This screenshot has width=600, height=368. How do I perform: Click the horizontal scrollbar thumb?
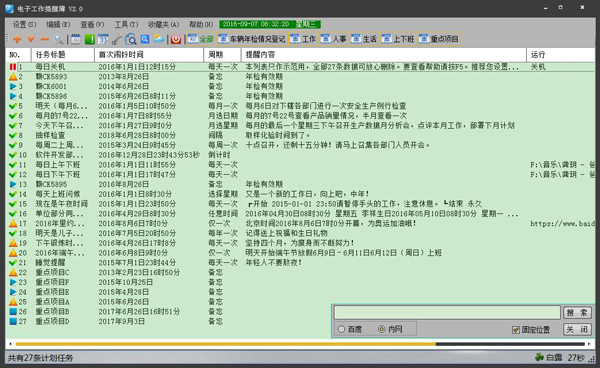[226, 344]
